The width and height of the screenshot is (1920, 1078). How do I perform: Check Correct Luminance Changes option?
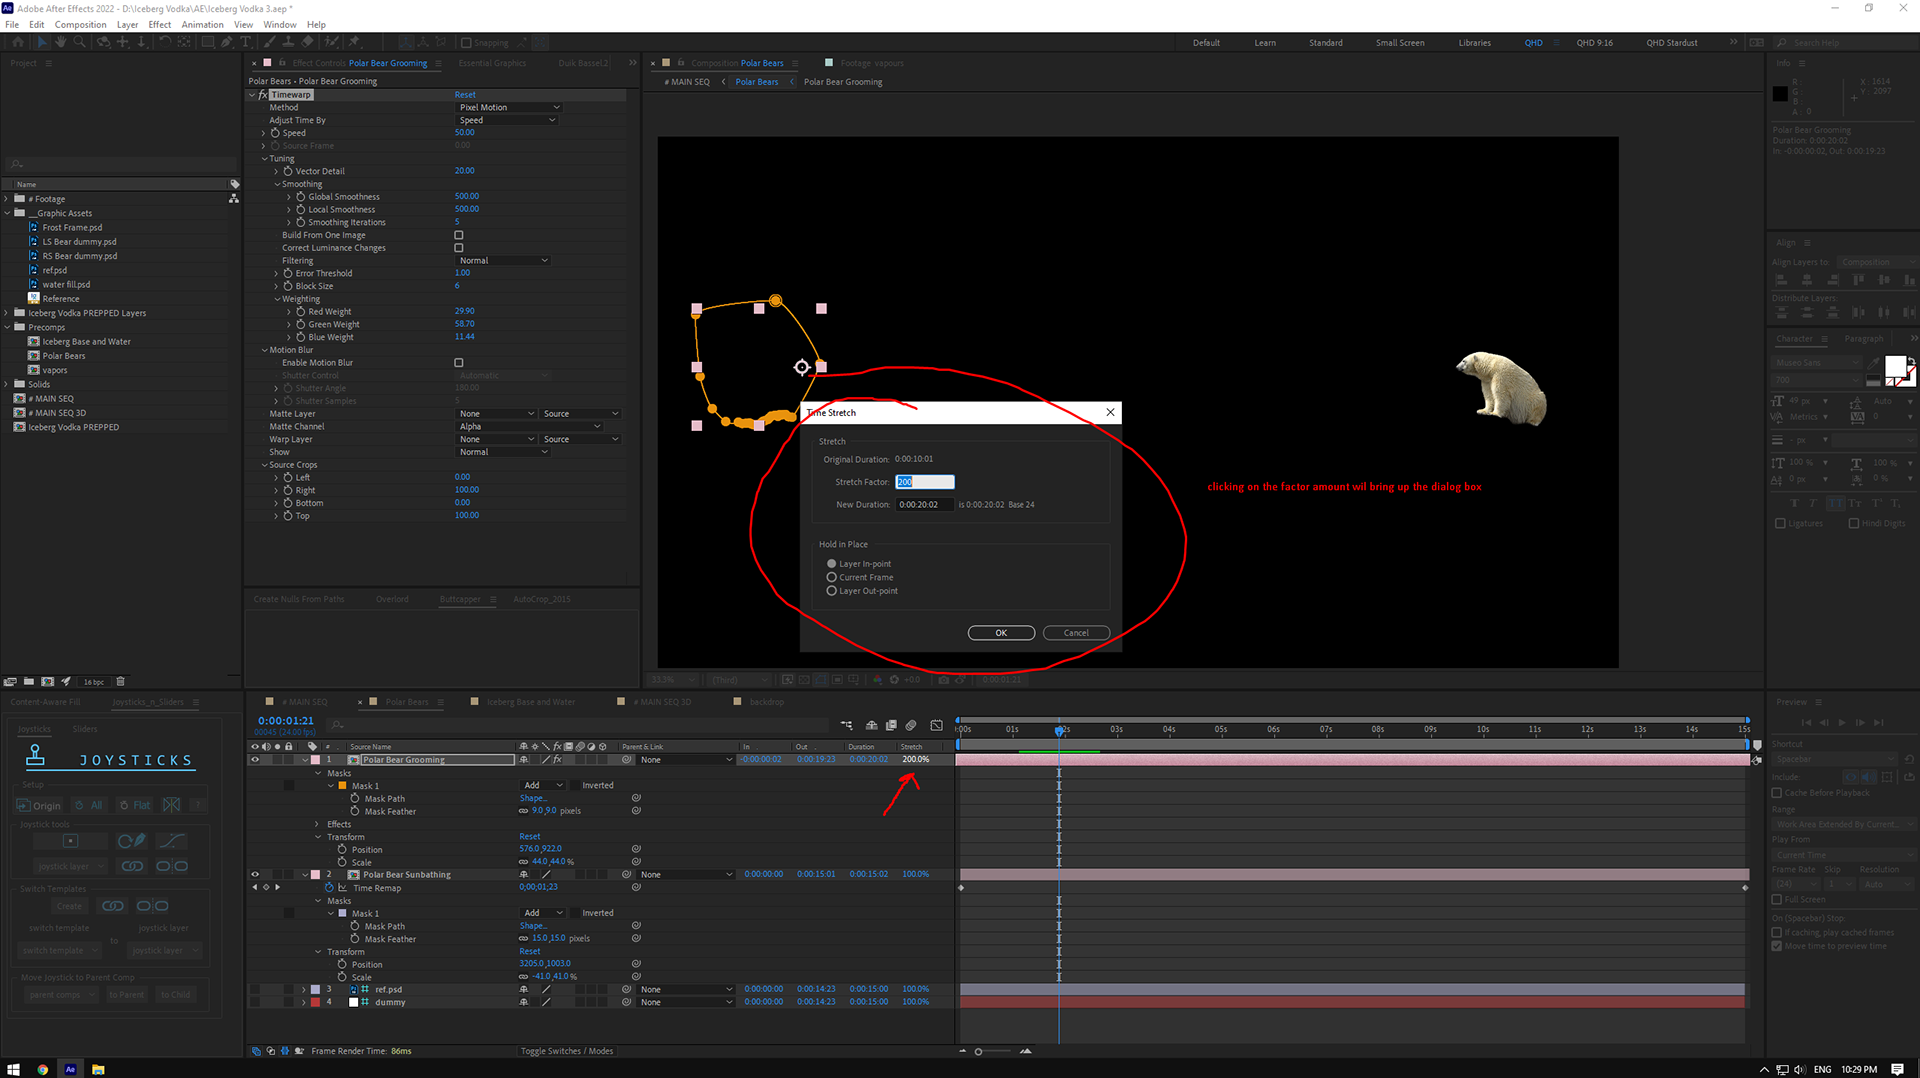pos(459,248)
